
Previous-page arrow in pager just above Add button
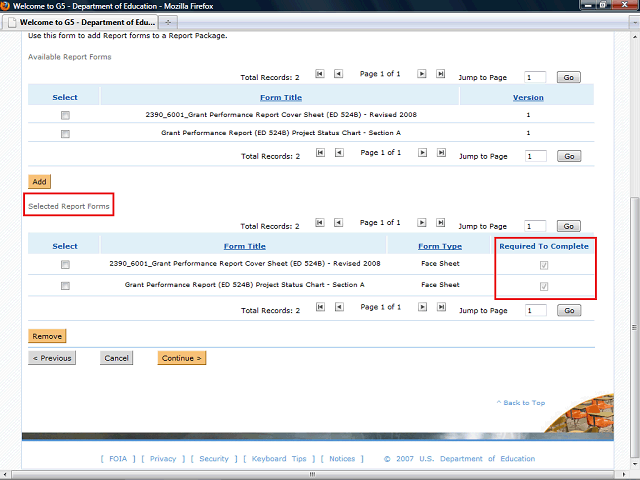tap(339, 153)
